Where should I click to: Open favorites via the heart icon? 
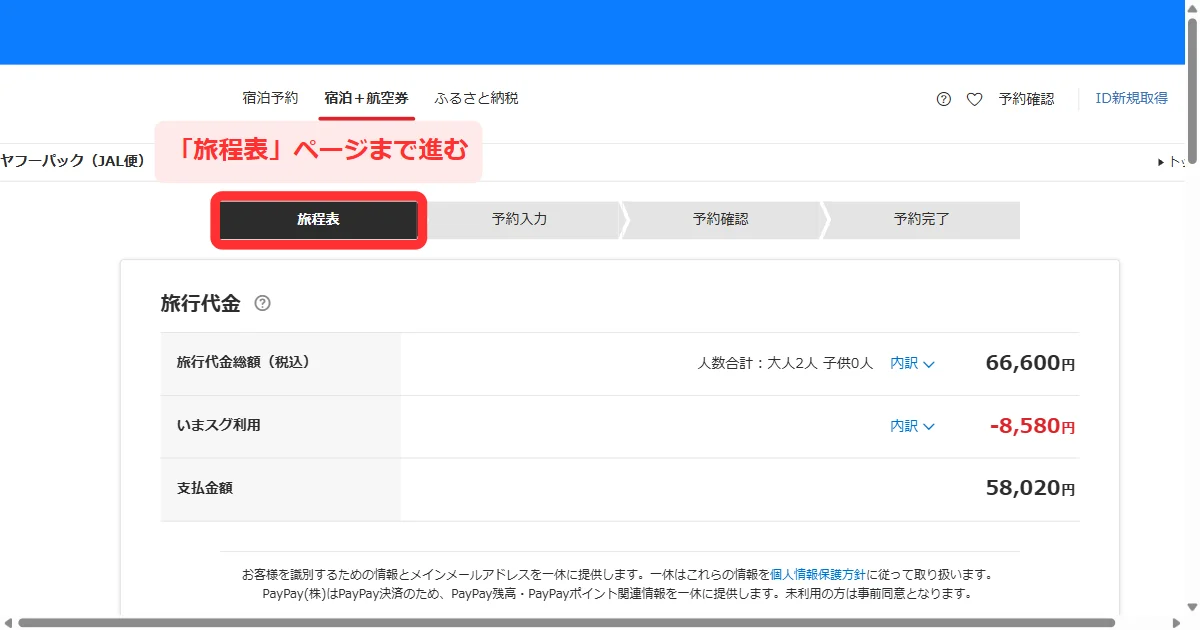974,99
